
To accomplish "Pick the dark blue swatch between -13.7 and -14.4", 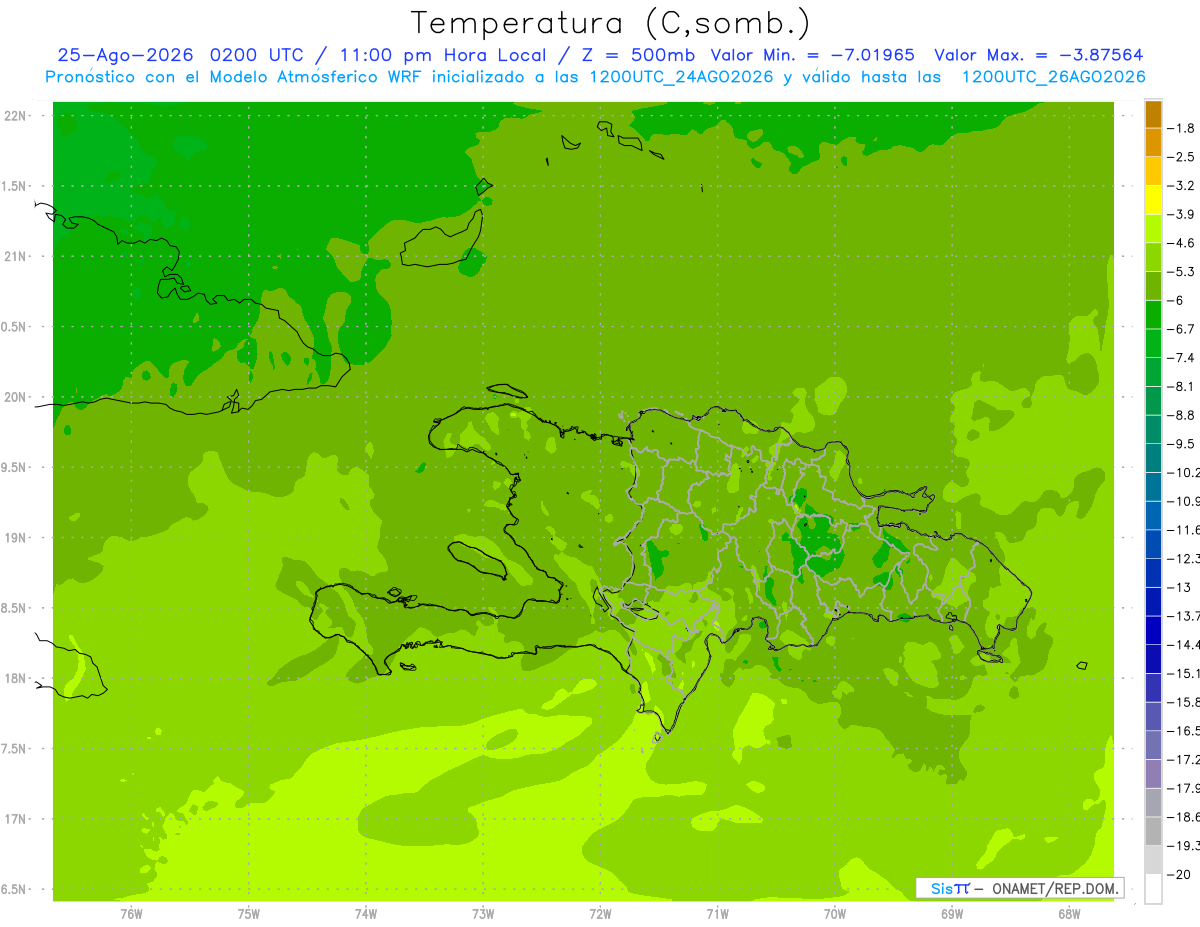I will [x=1153, y=630].
